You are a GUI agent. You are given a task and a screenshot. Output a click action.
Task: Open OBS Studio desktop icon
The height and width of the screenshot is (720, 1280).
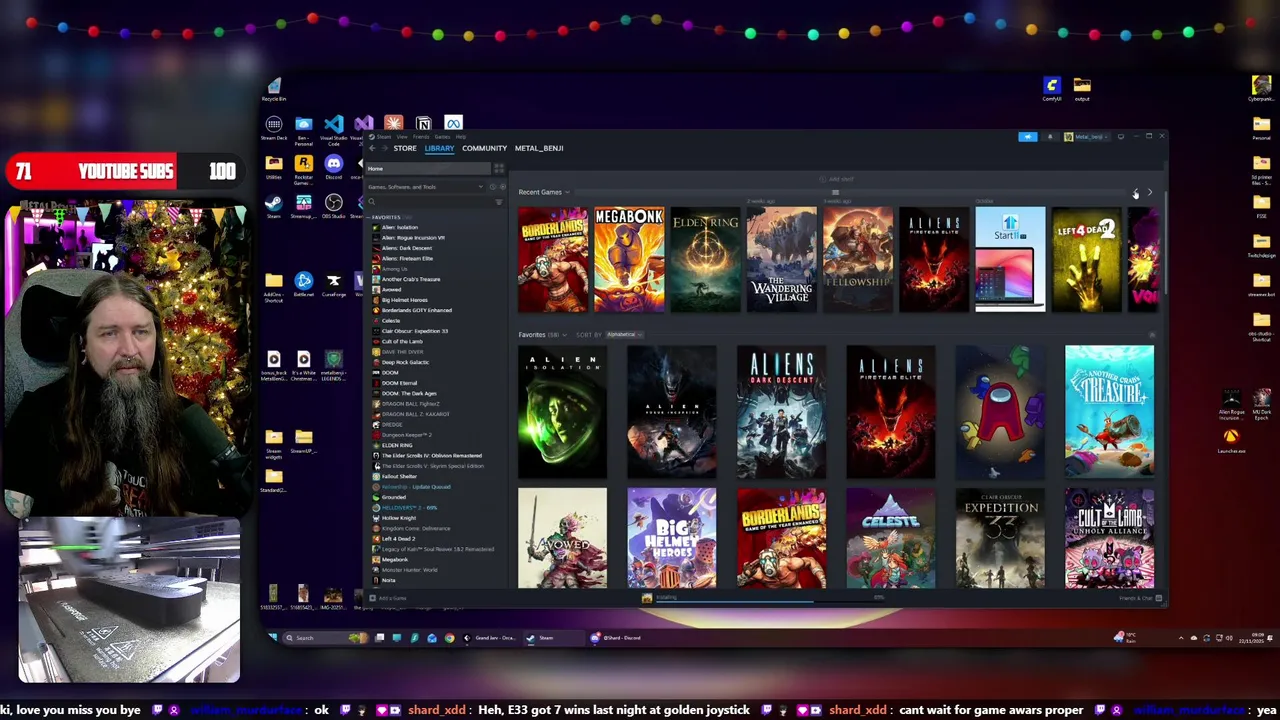pyautogui.click(x=334, y=206)
